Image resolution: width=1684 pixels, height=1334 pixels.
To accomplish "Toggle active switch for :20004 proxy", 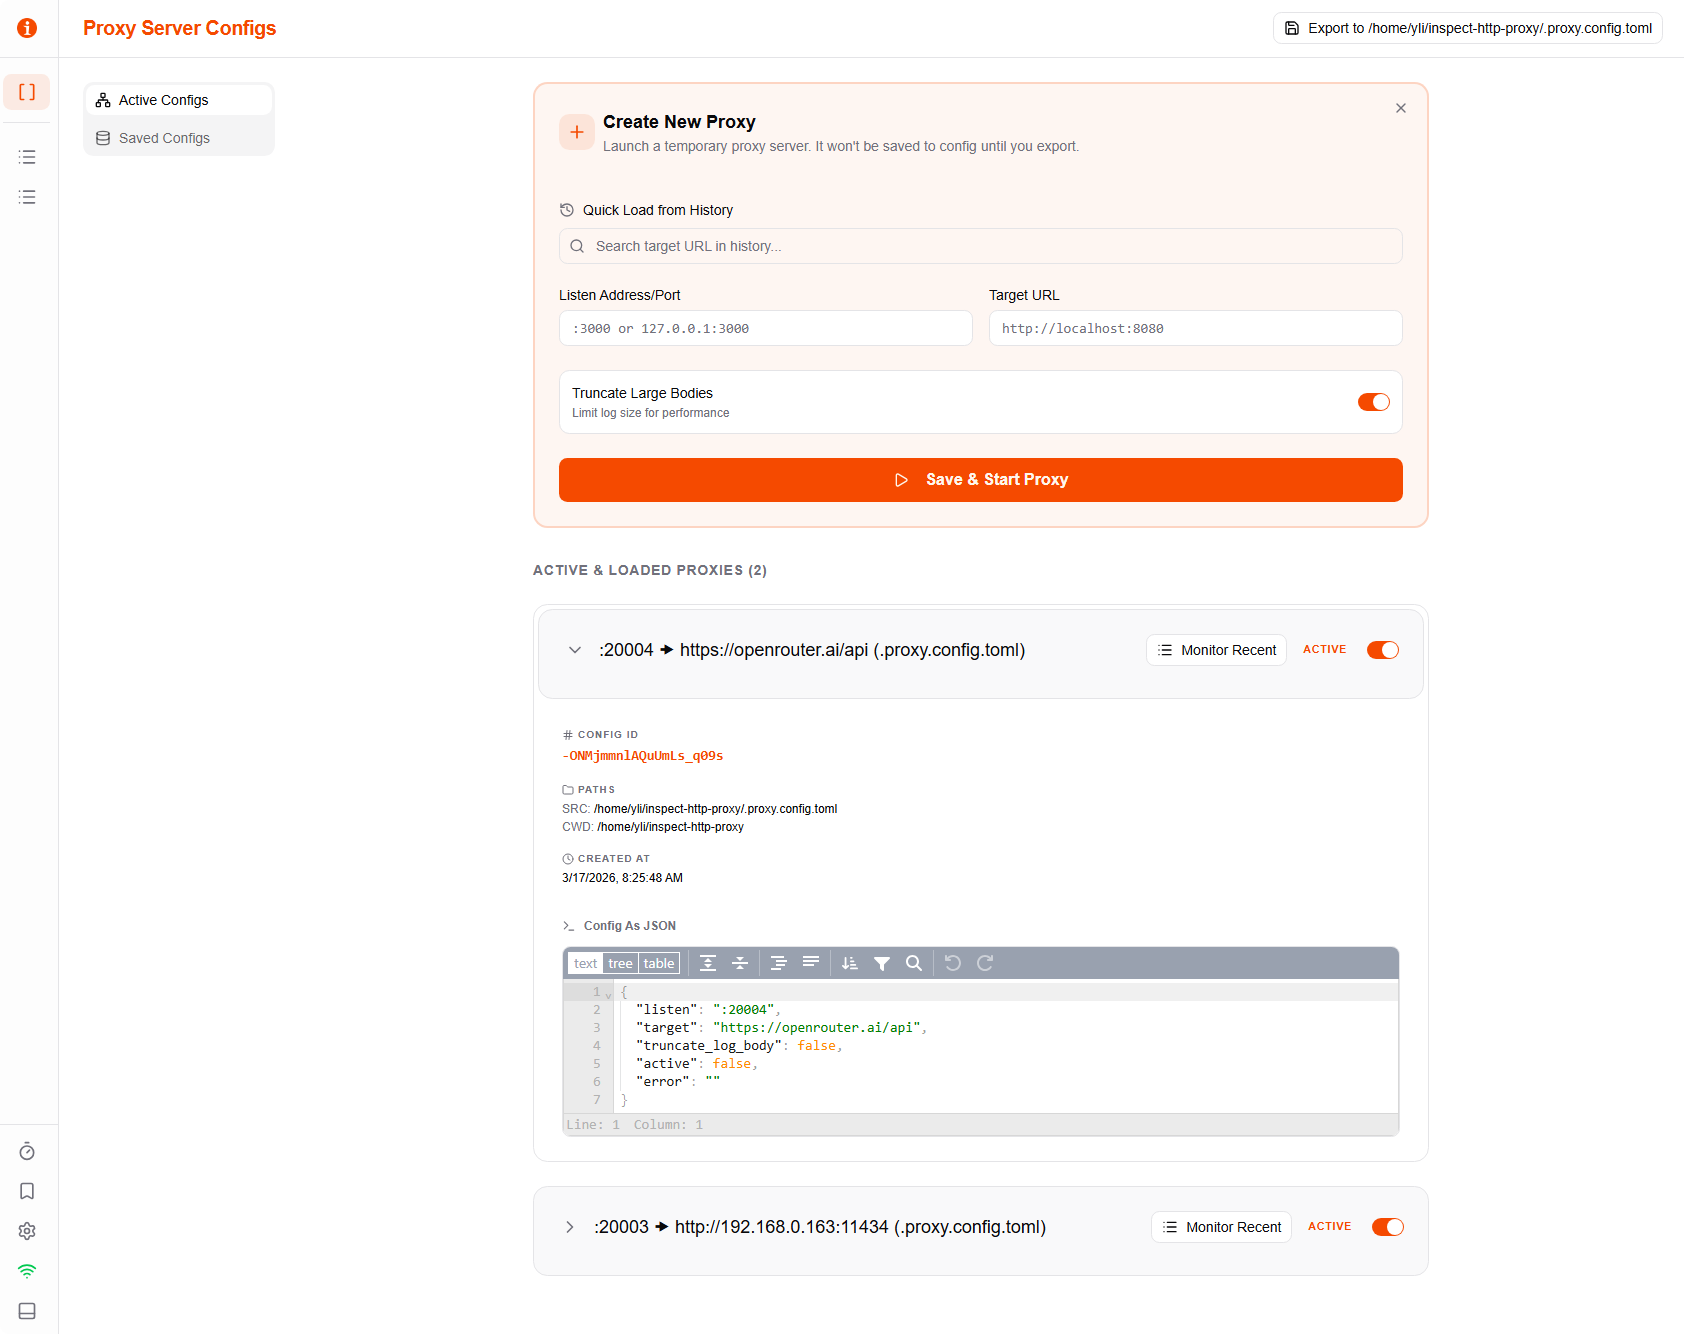I will pos(1383,650).
